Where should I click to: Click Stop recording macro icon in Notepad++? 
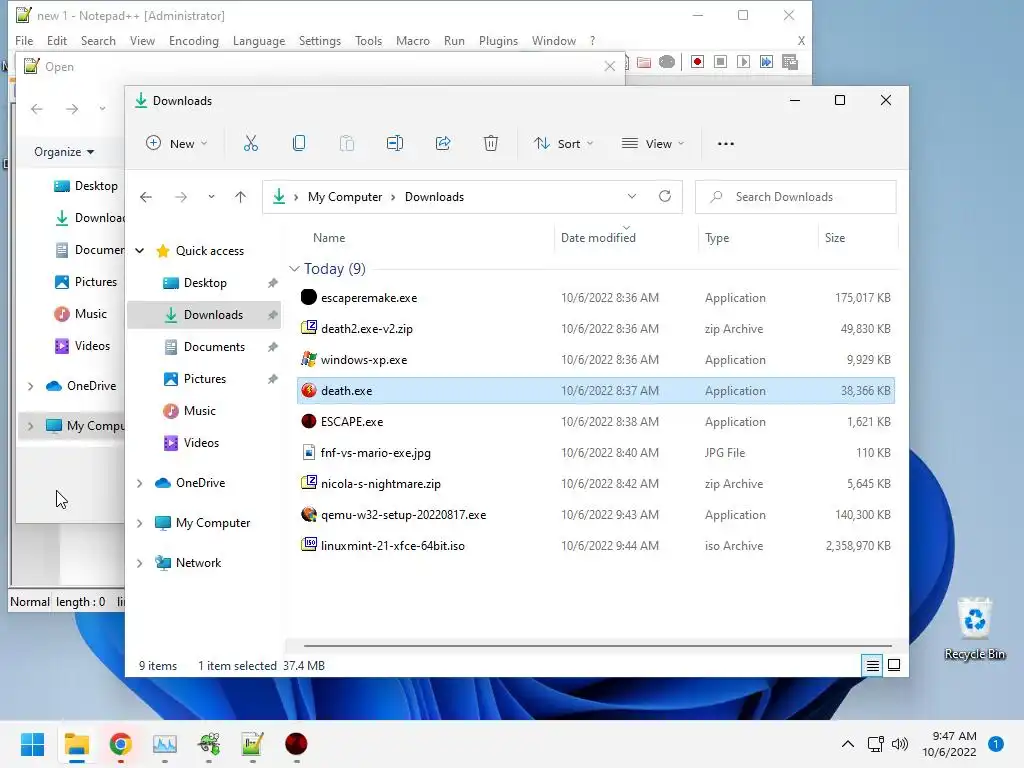(720, 61)
